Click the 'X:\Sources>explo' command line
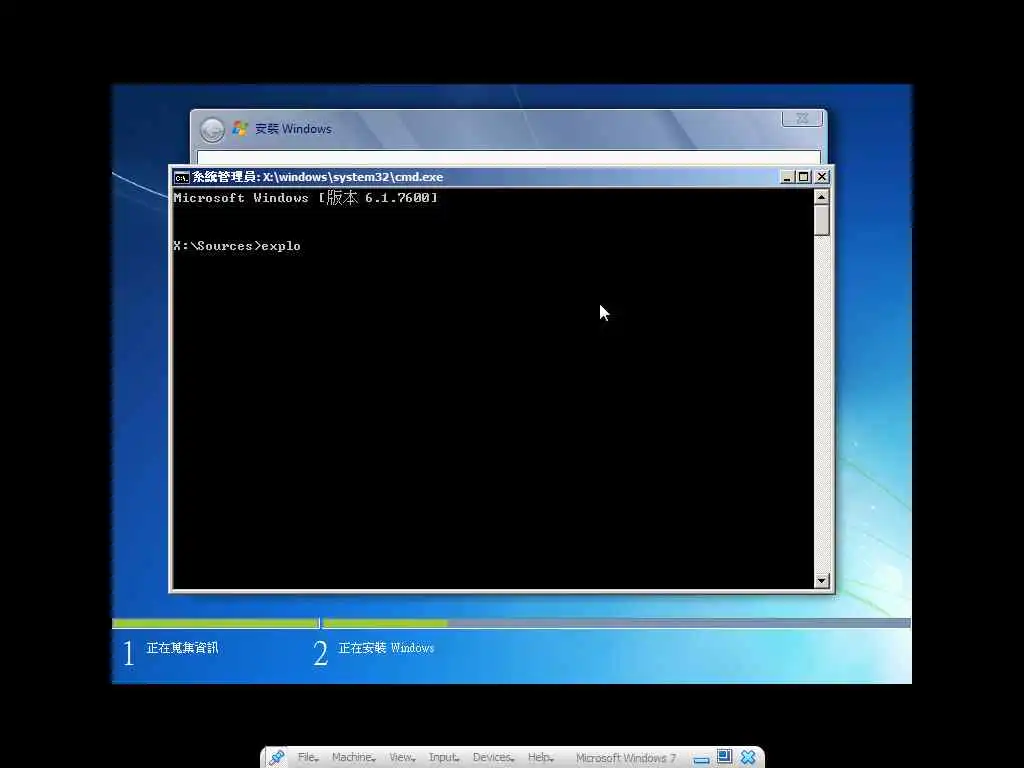This screenshot has width=1024, height=768. (237, 246)
